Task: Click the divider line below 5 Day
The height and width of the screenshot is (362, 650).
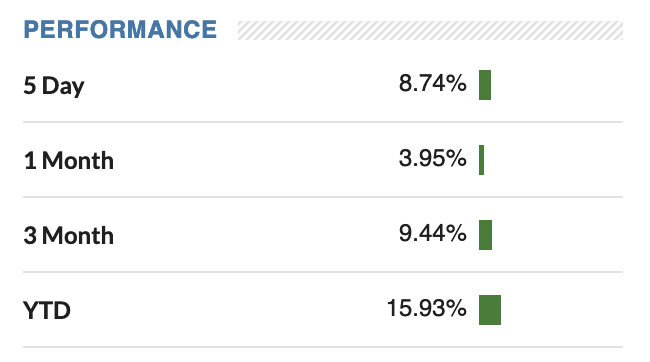Action: point(323,122)
